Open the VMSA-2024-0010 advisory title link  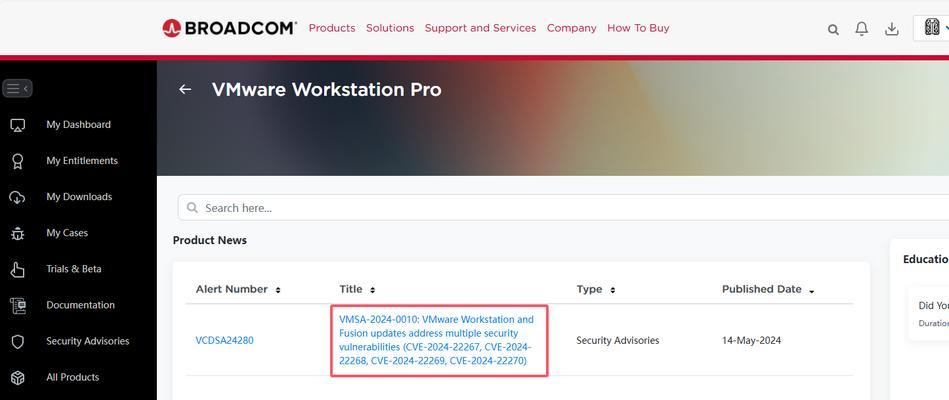437,340
